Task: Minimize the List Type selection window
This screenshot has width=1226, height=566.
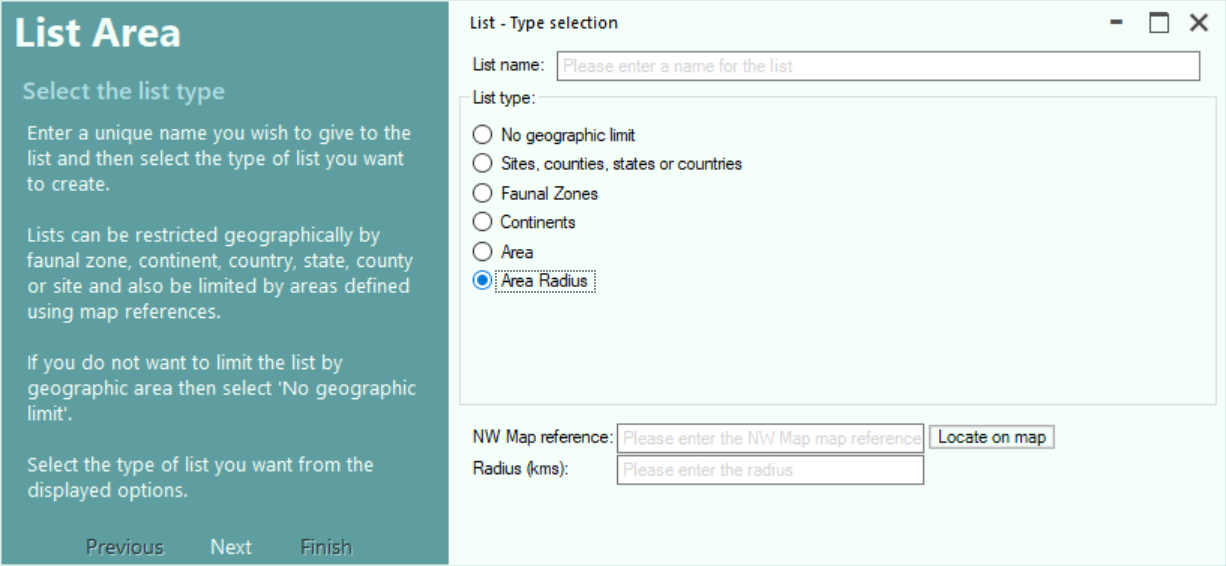Action: tap(1117, 22)
